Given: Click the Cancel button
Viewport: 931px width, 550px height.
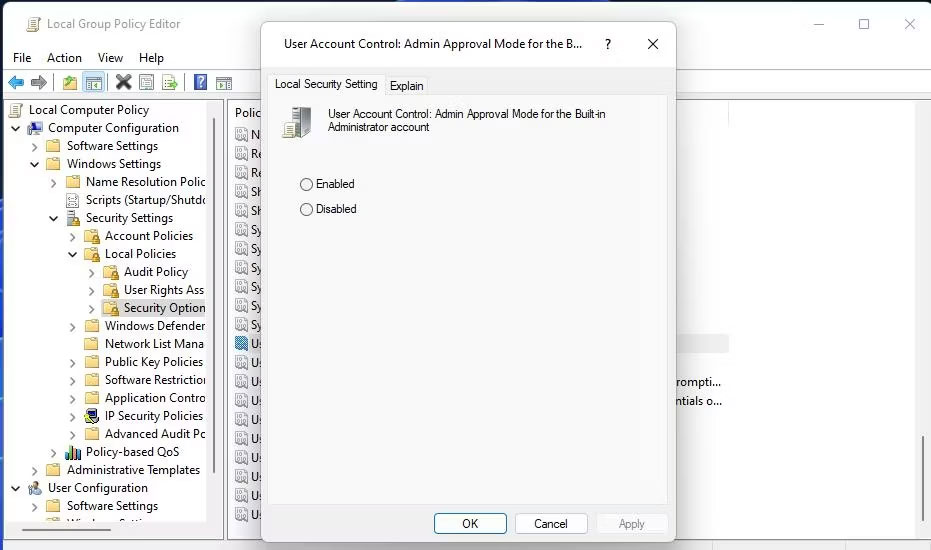Looking at the screenshot, I should pyautogui.click(x=550, y=523).
